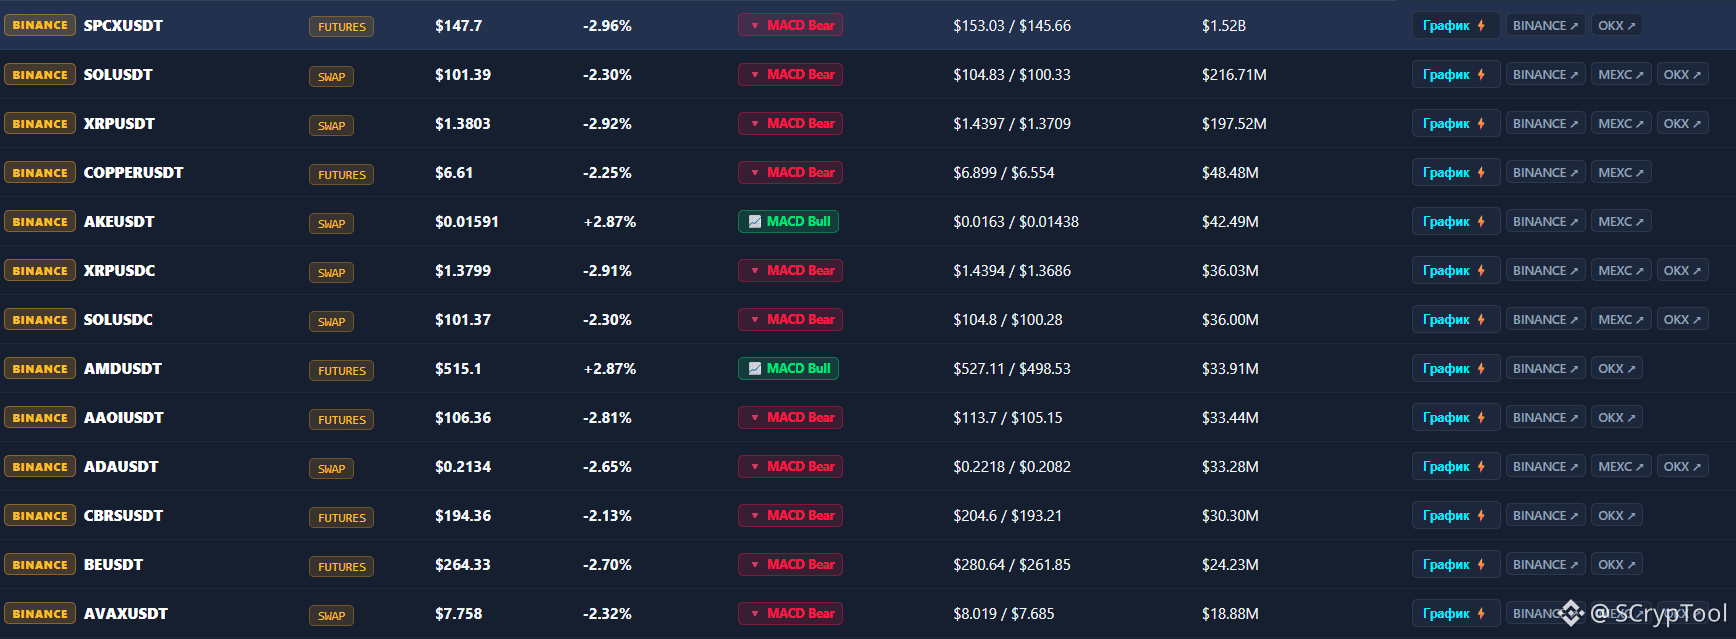Open COPPERUSDT on BINANCE exchange link
The image size is (1736, 639).
1545,172
